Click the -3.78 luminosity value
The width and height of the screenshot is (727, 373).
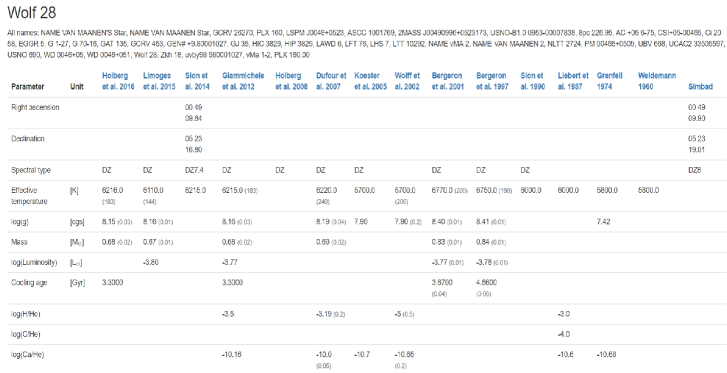[x=484, y=263]
